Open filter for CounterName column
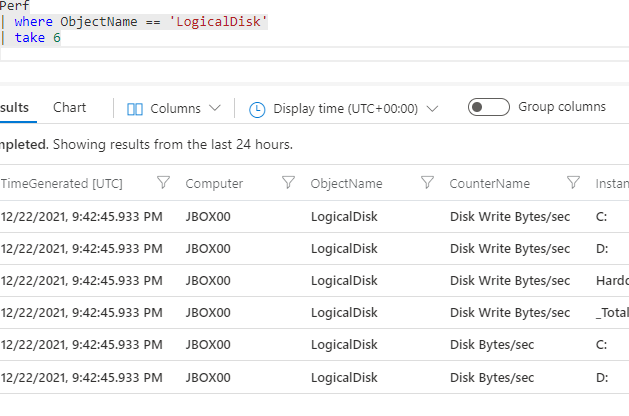 pos(574,183)
